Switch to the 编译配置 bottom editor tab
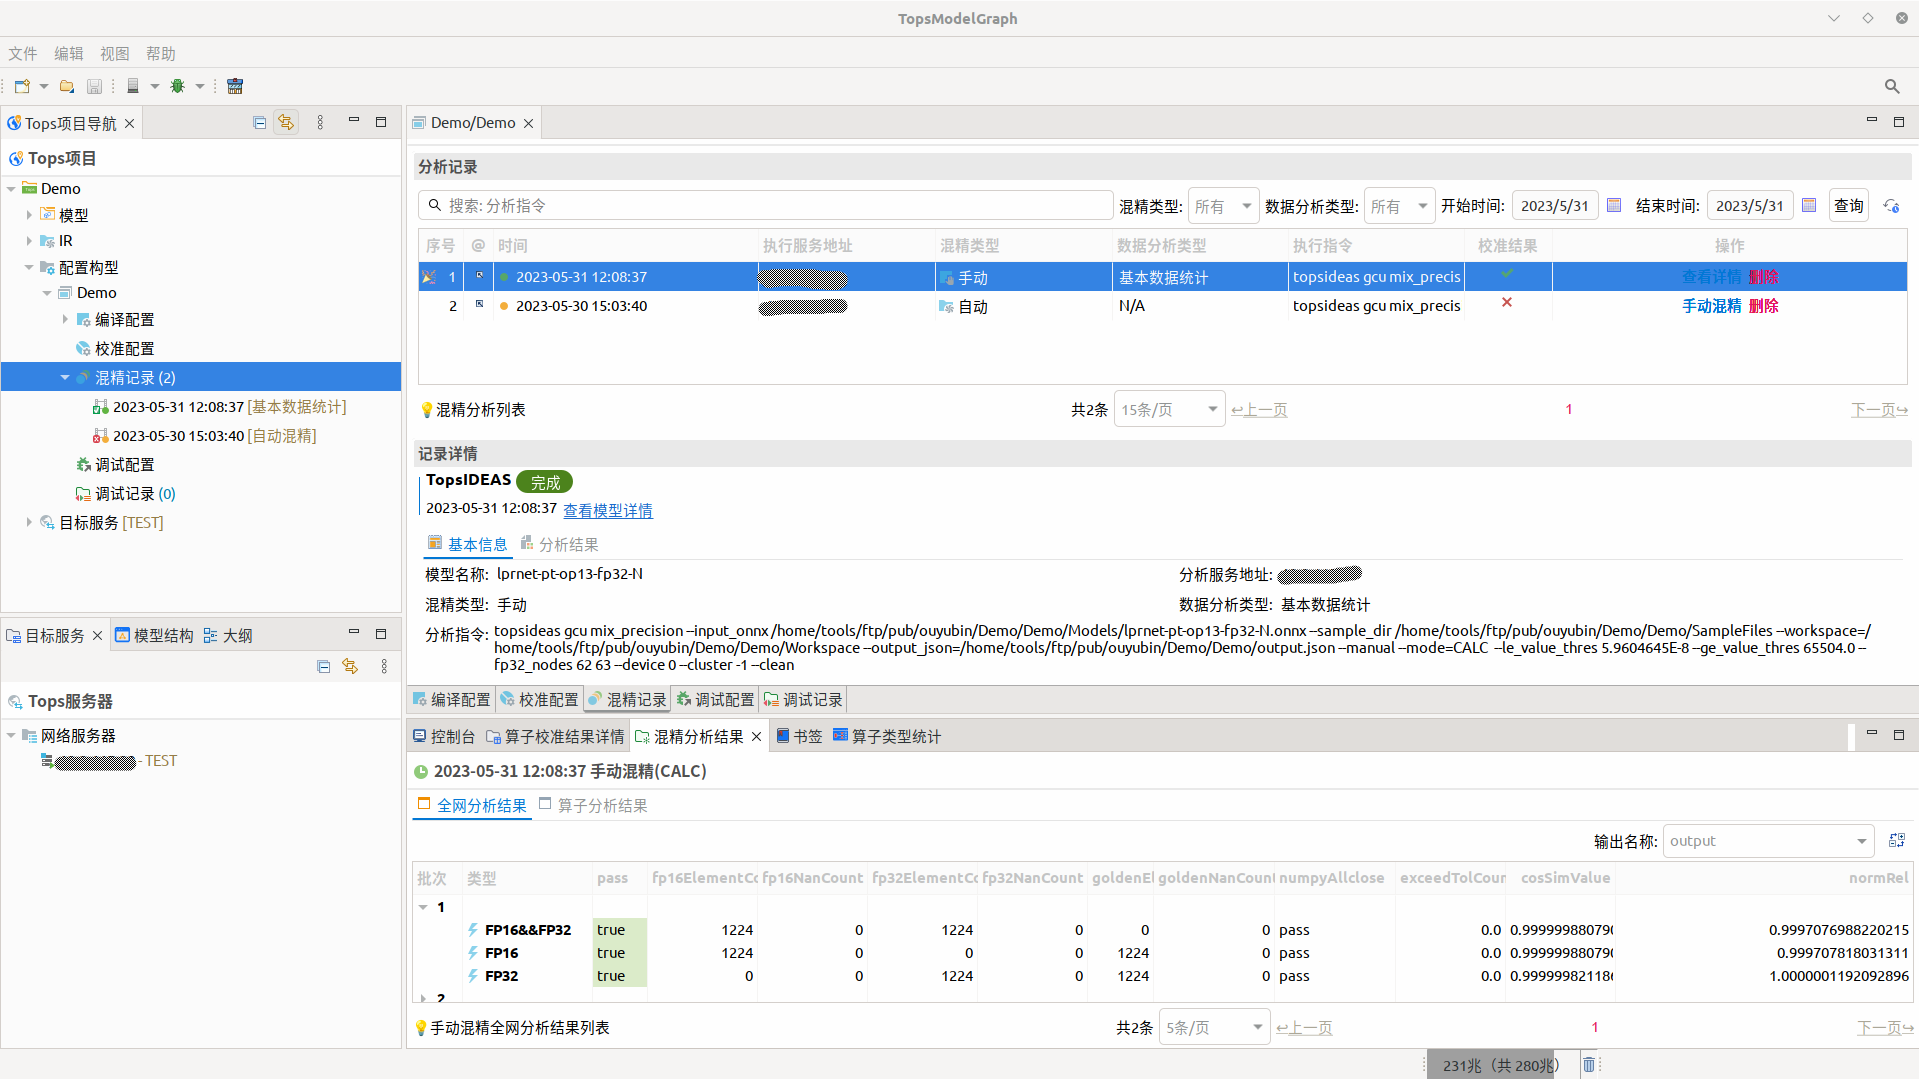Viewport: 1919px width, 1079px height. click(451, 700)
